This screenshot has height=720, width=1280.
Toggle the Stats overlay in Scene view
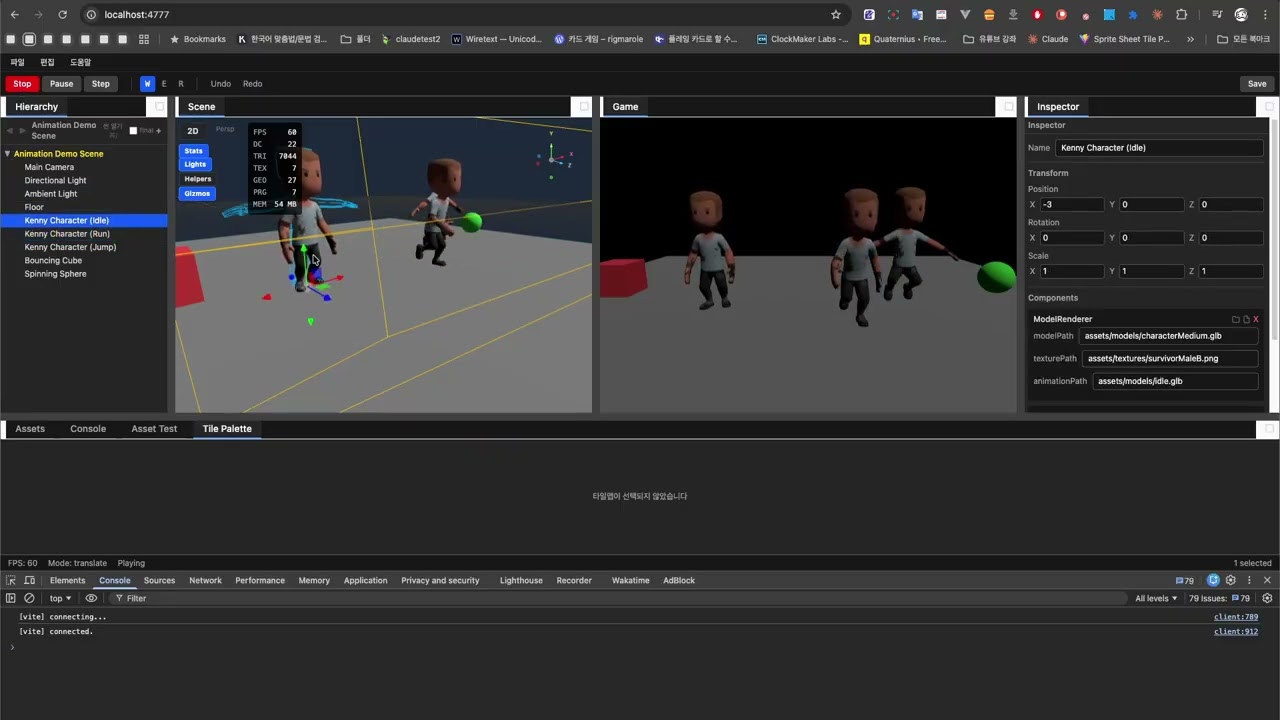pyautogui.click(x=193, y=151)
